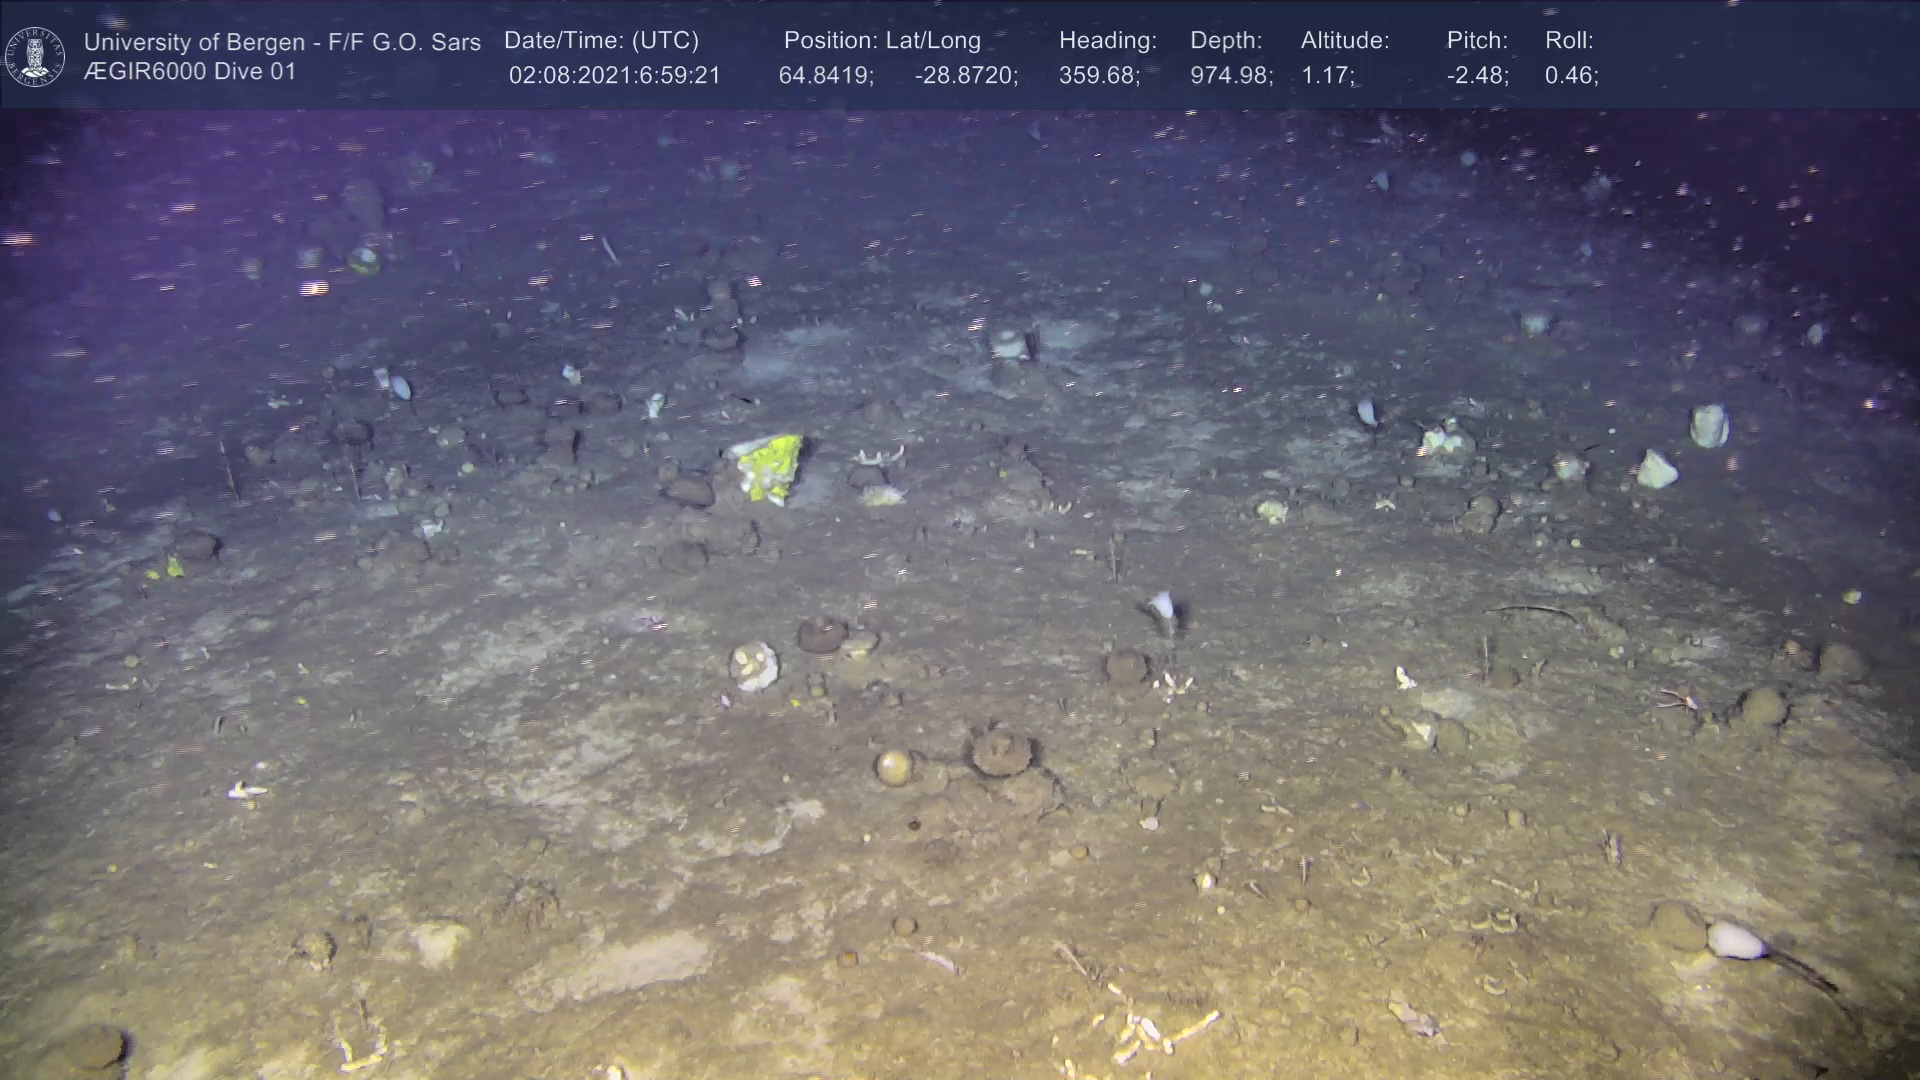Click the University of Bergen logo

tap(35, 56)
